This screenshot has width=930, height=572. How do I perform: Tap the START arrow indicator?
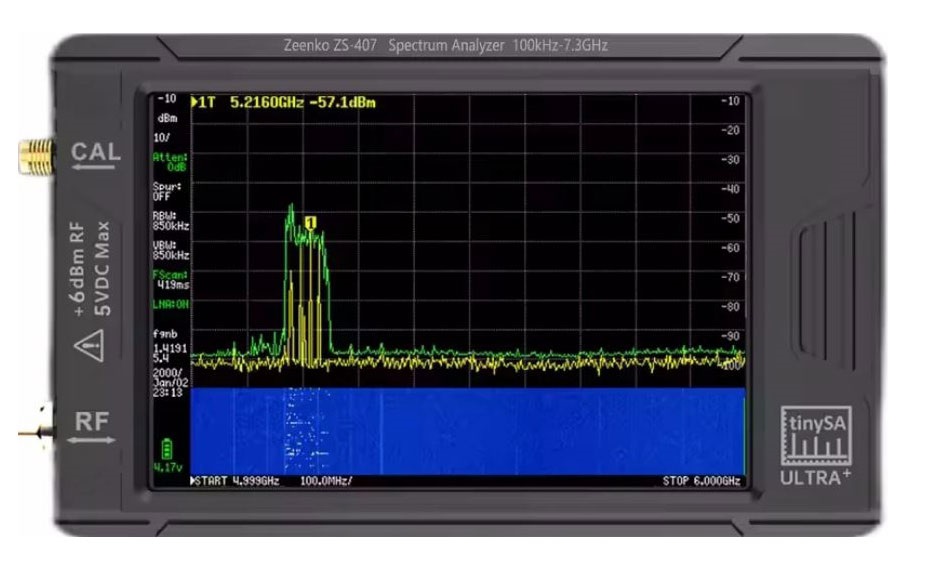194,481
